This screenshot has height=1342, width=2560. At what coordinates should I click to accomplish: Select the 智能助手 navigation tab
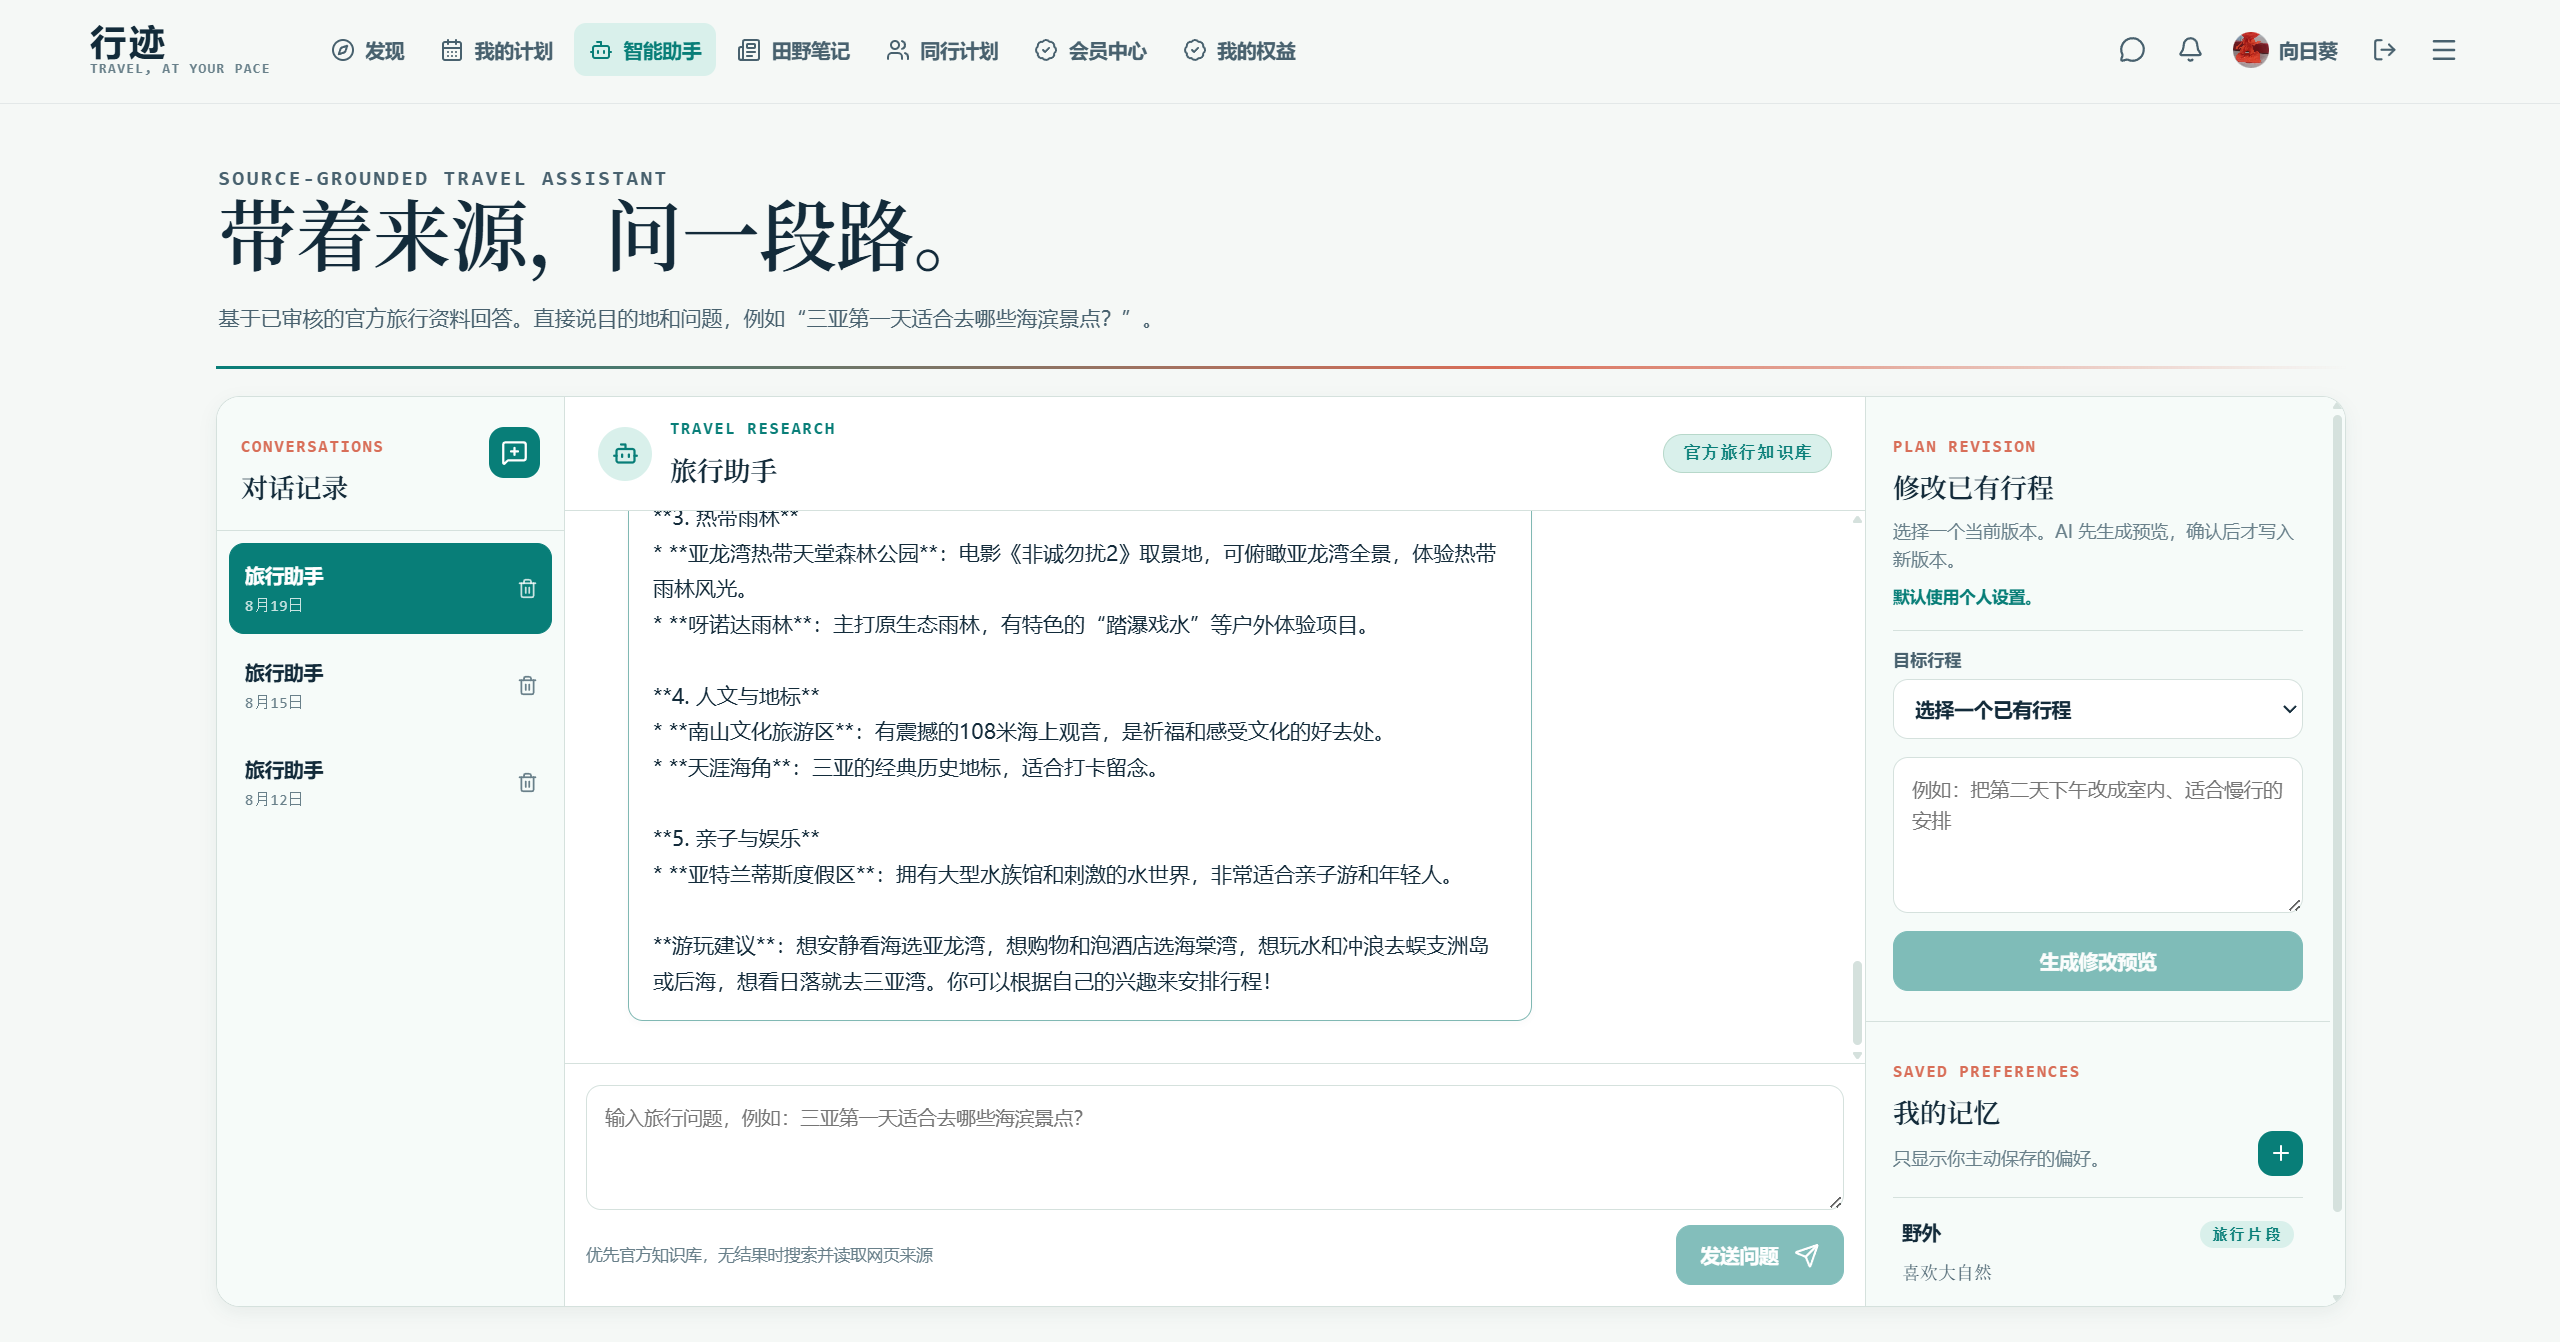pyautogui.click(x=645, y=50)
